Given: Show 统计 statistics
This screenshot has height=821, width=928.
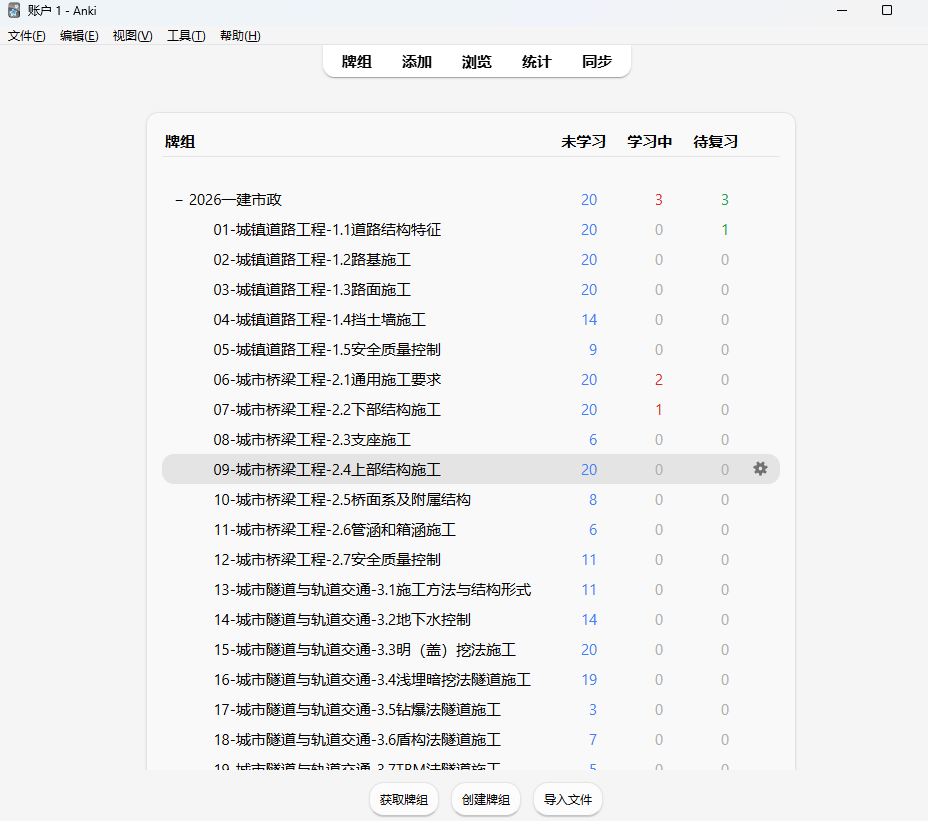Looking at the screenshot, I should pos(537,62).
